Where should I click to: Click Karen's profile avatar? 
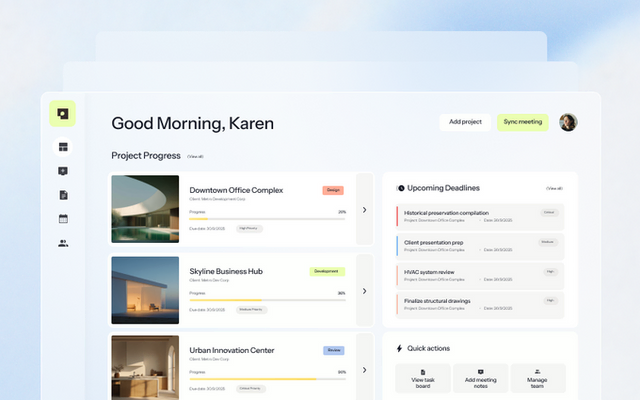568,122
